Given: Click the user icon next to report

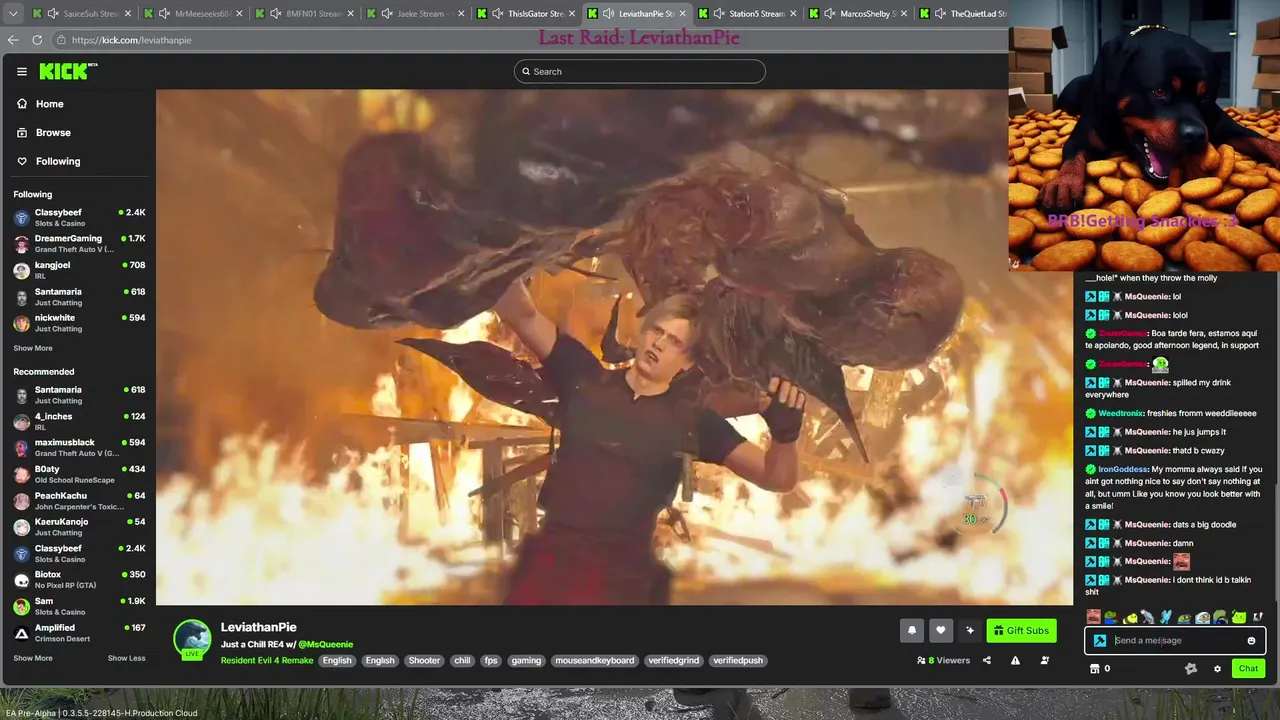Looking at the screenshot, I should point(1044,660).
